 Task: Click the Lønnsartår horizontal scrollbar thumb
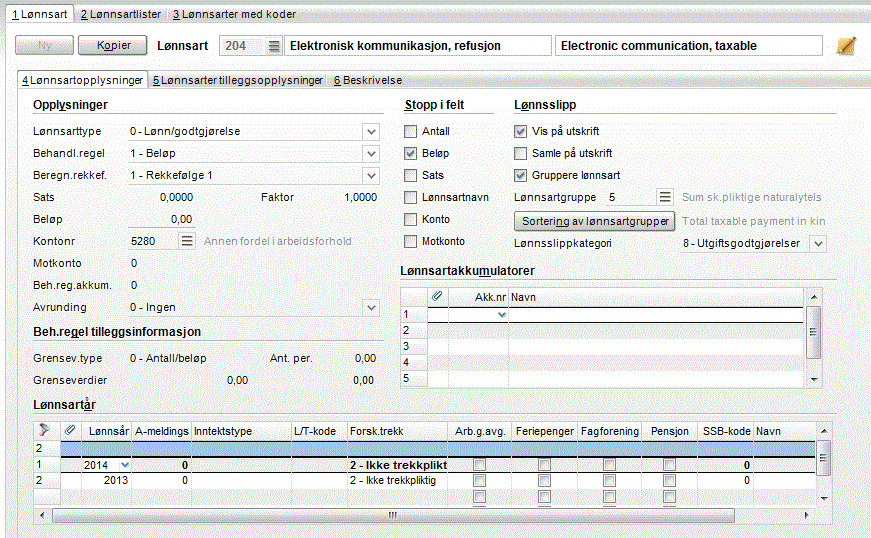393,515
